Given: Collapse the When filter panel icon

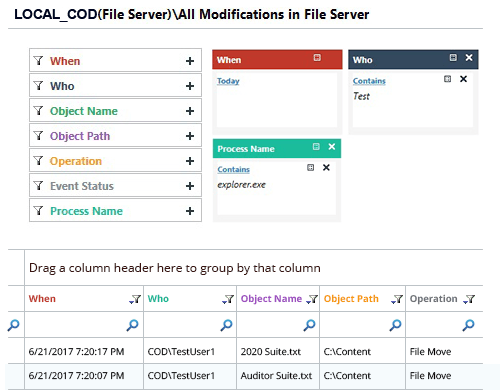Looking at the screenshot, I should point(317,58).
